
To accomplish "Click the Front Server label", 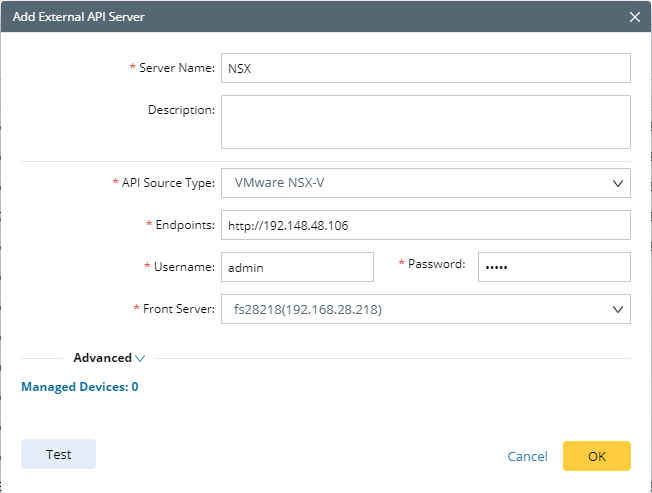I will (x=177, y=309).
